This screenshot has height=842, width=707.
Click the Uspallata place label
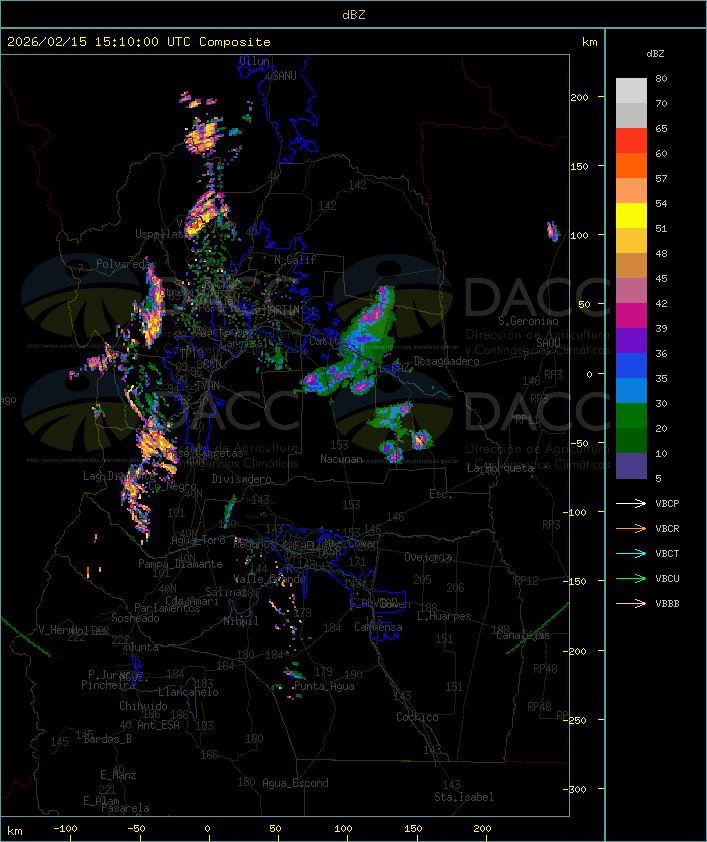[162, 234]
